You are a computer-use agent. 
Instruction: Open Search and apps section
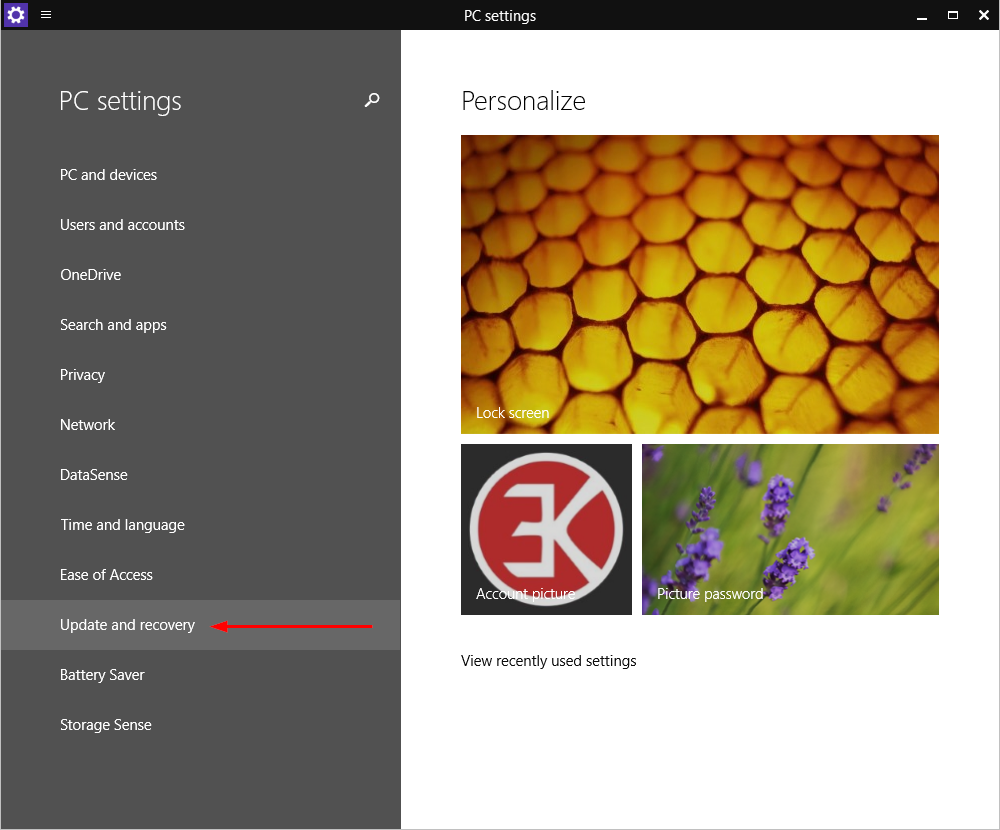pos(200,325)
